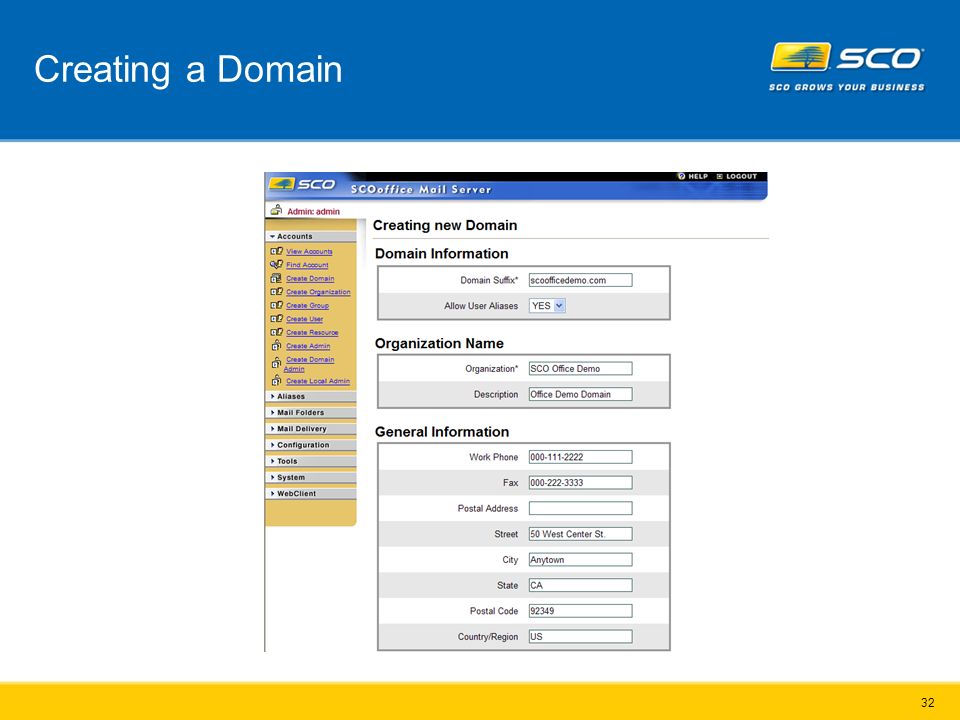Click the 'Admin: admin' text

(x=313, y=211)
